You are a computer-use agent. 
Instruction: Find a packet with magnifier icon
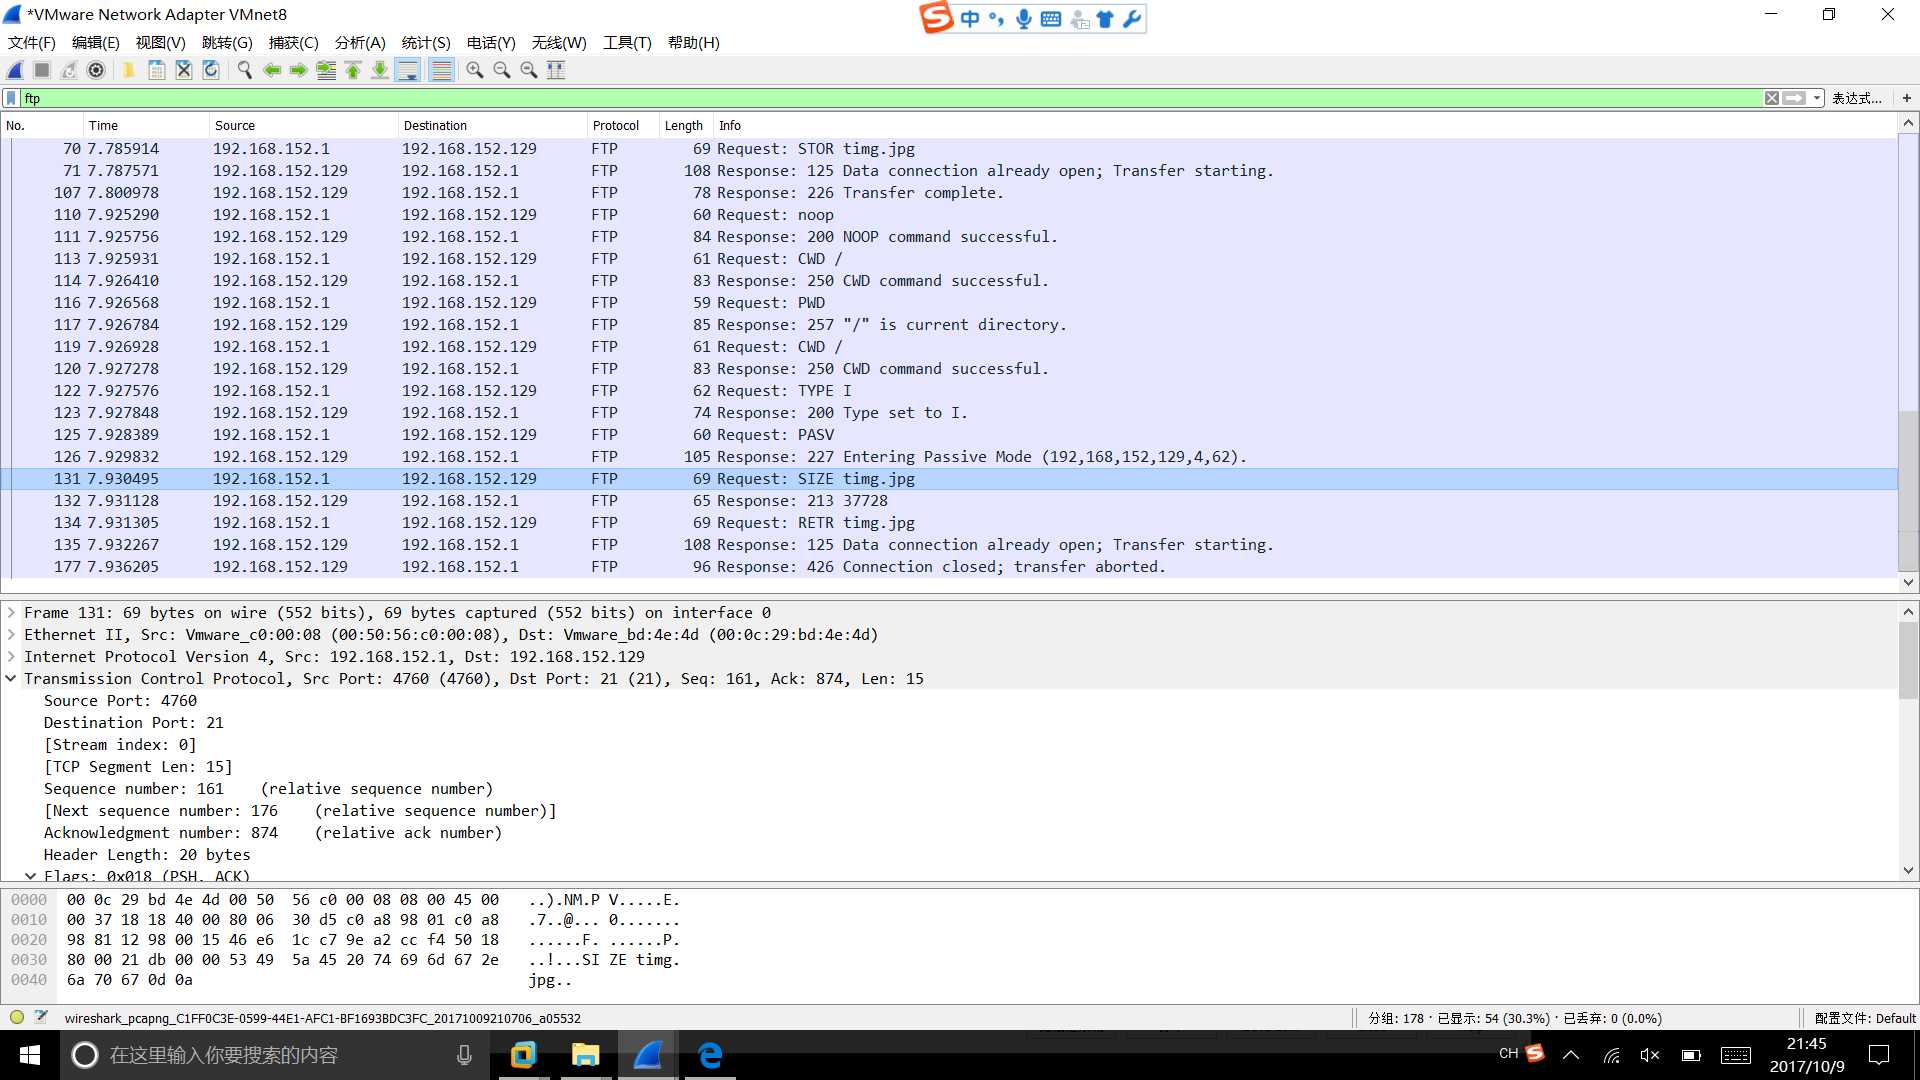(x=244, y=70)
